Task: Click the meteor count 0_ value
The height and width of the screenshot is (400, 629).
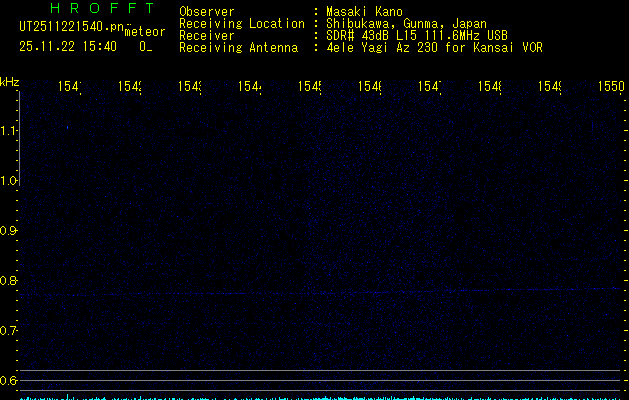Action: tap(146, 47)
